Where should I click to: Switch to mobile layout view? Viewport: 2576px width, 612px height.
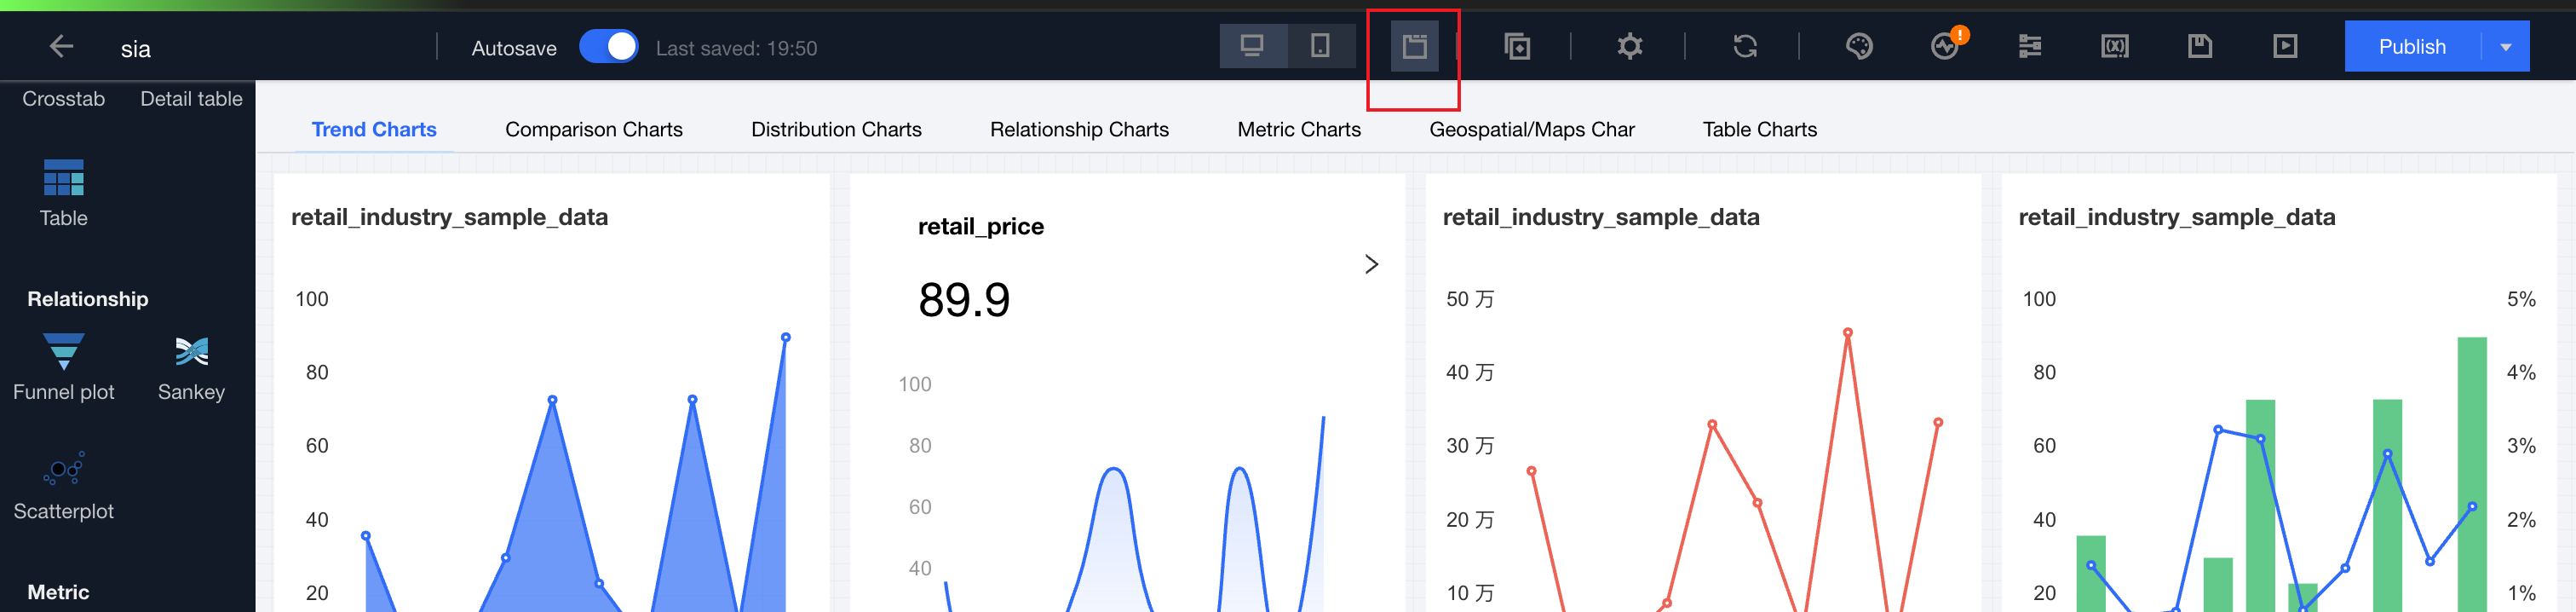pos(1320,47)
